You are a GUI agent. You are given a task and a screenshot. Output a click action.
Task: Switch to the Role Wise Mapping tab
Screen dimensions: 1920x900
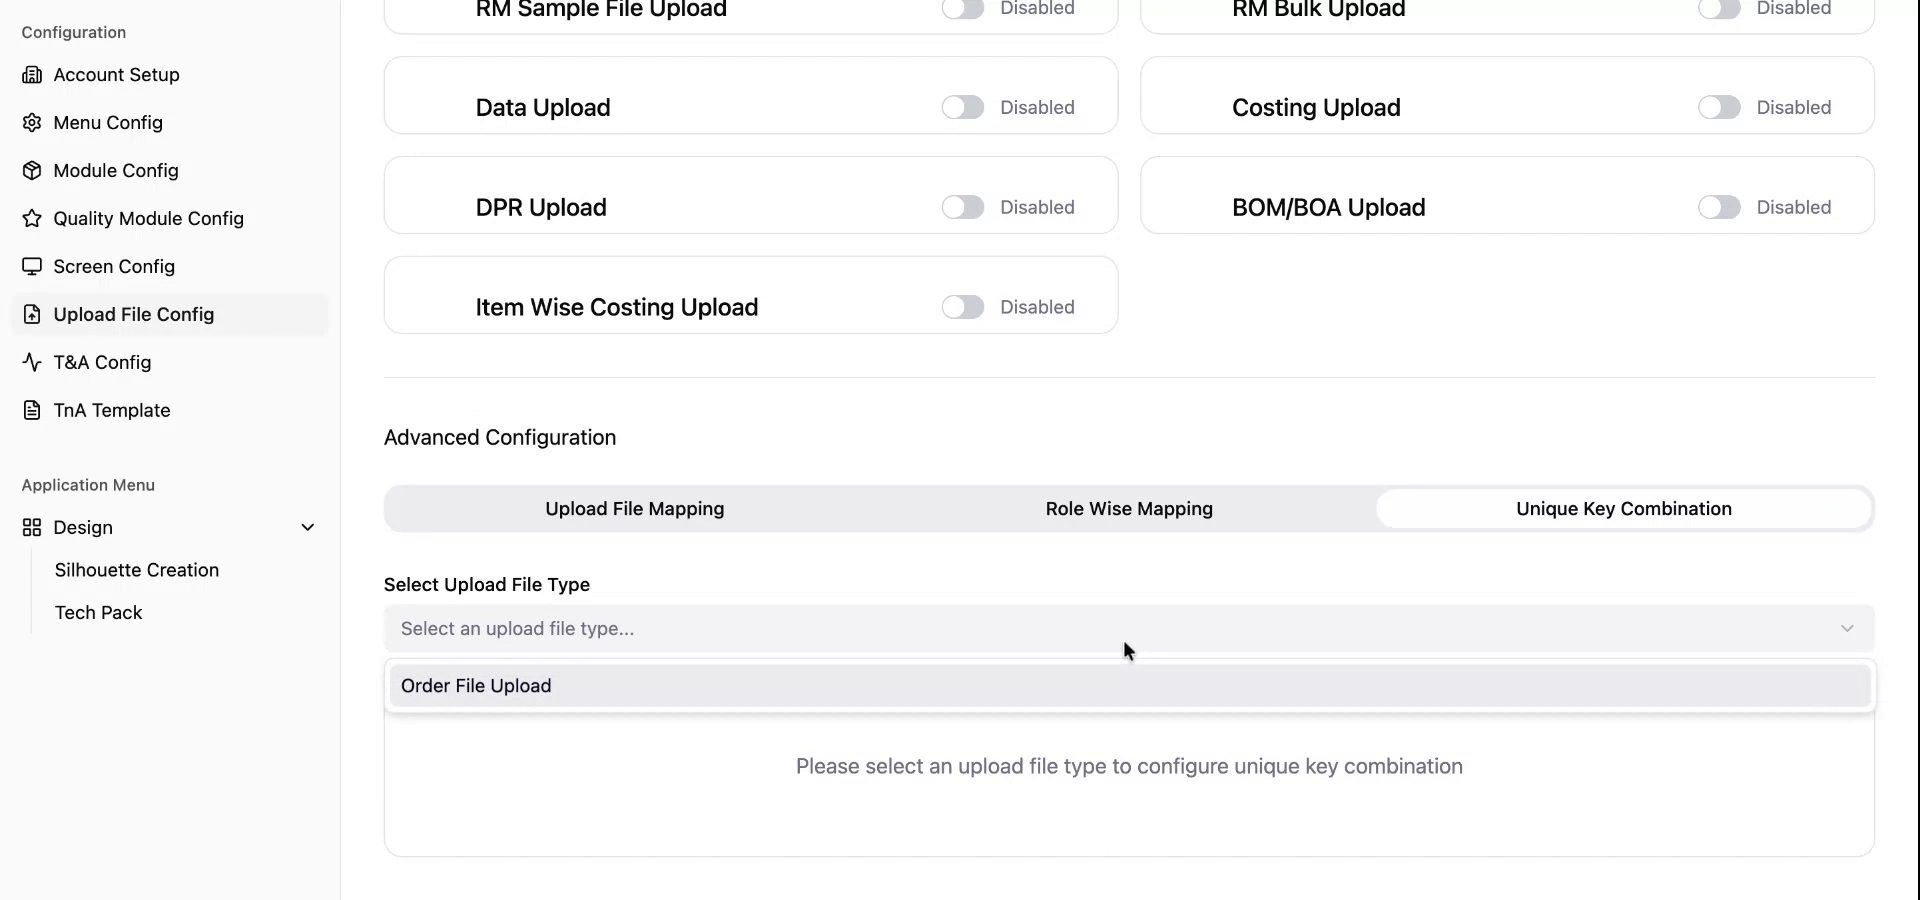coord(1129,509)
